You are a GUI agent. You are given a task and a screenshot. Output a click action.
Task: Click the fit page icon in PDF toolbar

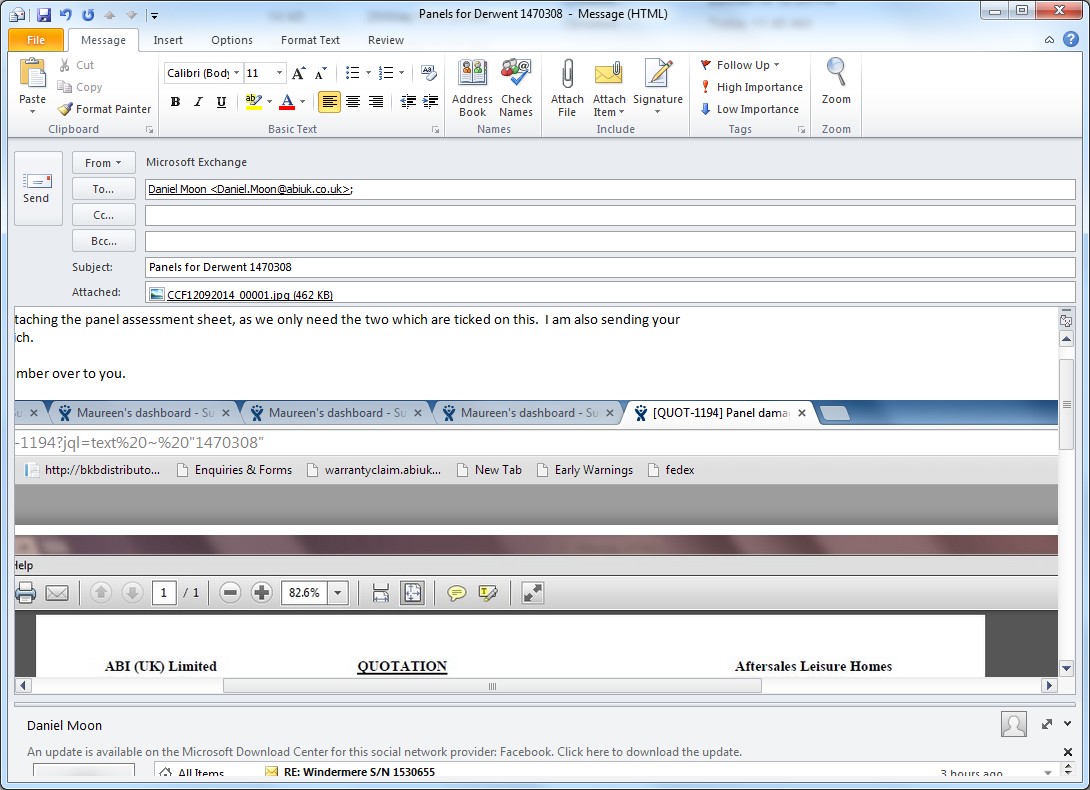[412, 593]
